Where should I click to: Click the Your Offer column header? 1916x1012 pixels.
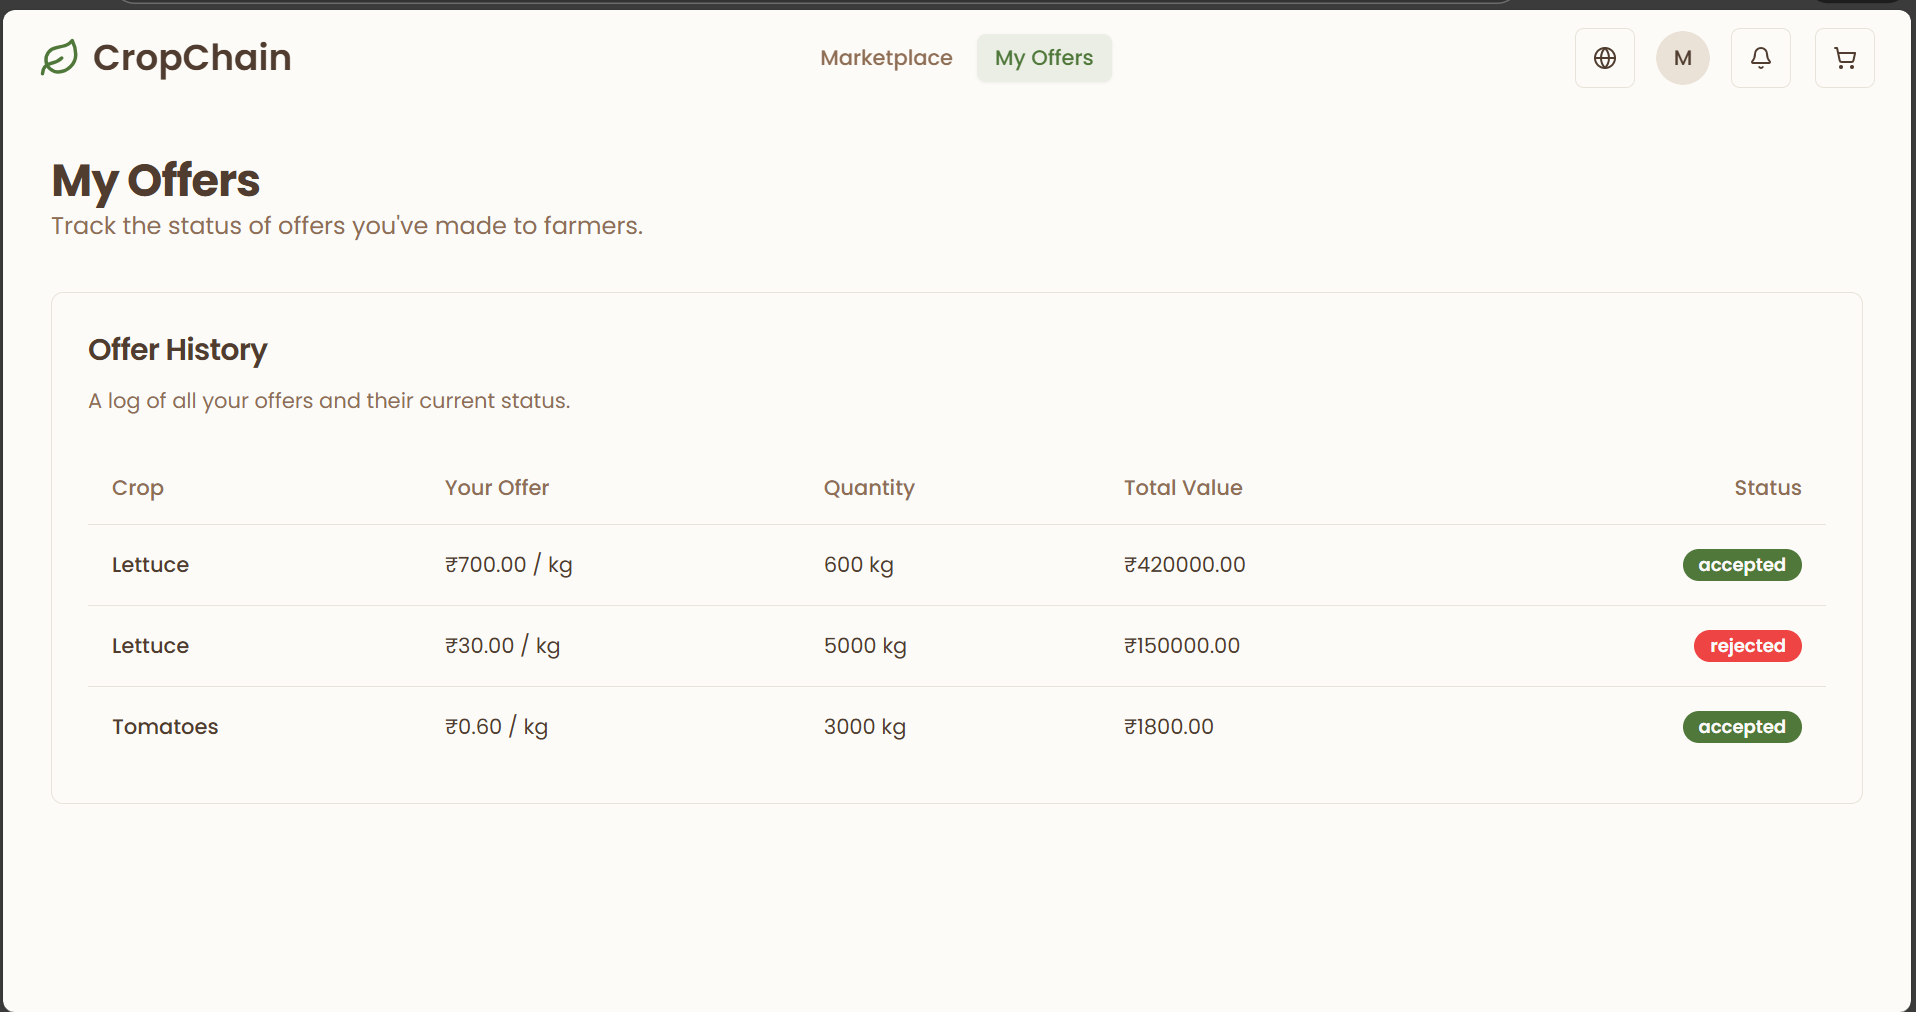click(497, 488)
